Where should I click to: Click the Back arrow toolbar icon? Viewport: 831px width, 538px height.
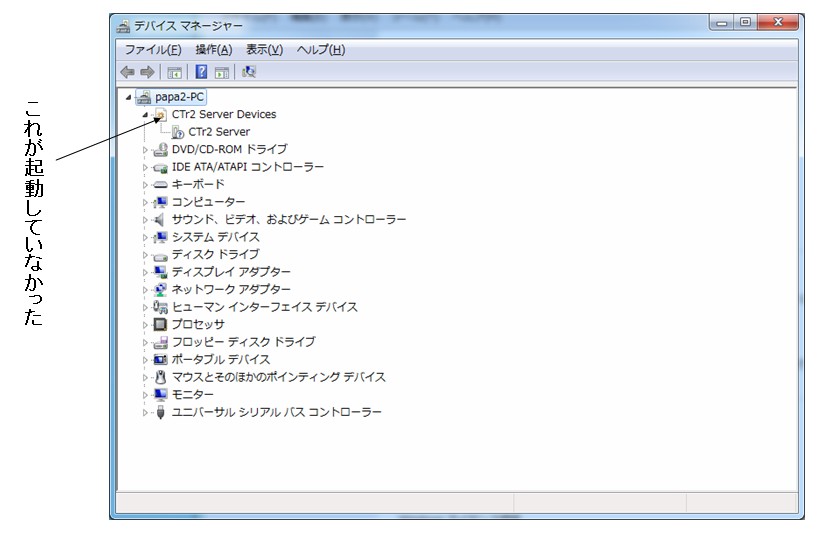(127, 72)
